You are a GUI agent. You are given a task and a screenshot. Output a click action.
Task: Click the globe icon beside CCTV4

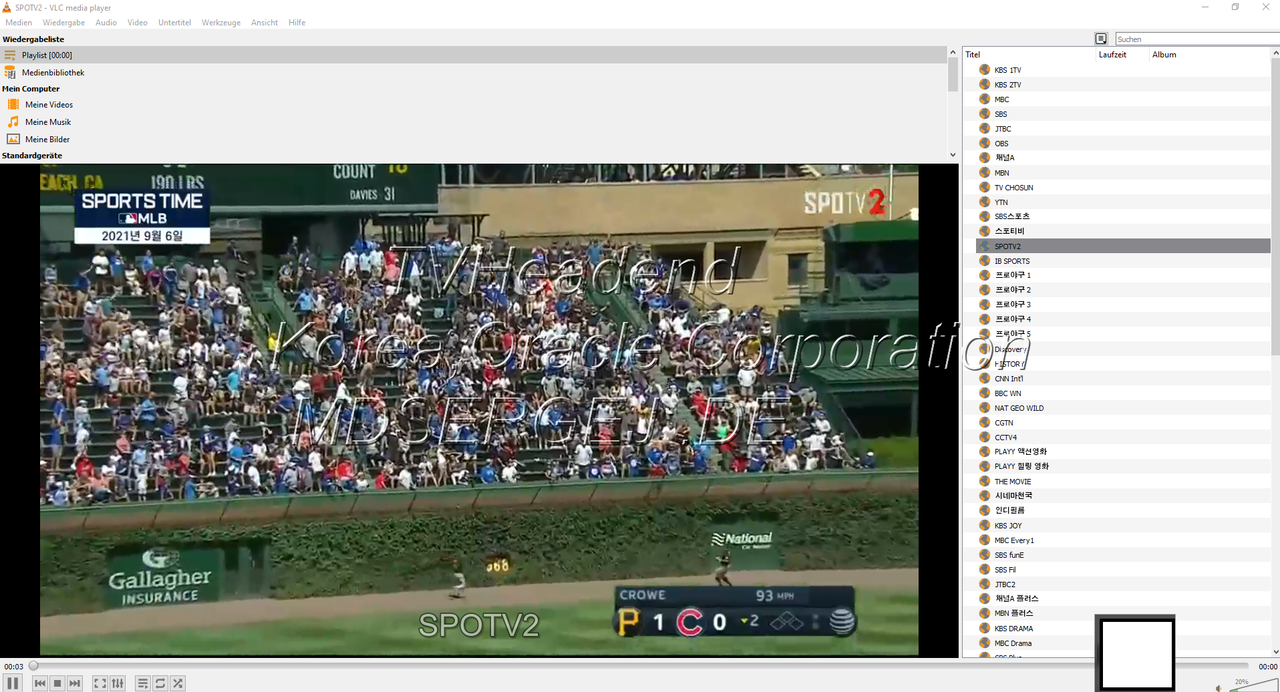coord(984,437)
